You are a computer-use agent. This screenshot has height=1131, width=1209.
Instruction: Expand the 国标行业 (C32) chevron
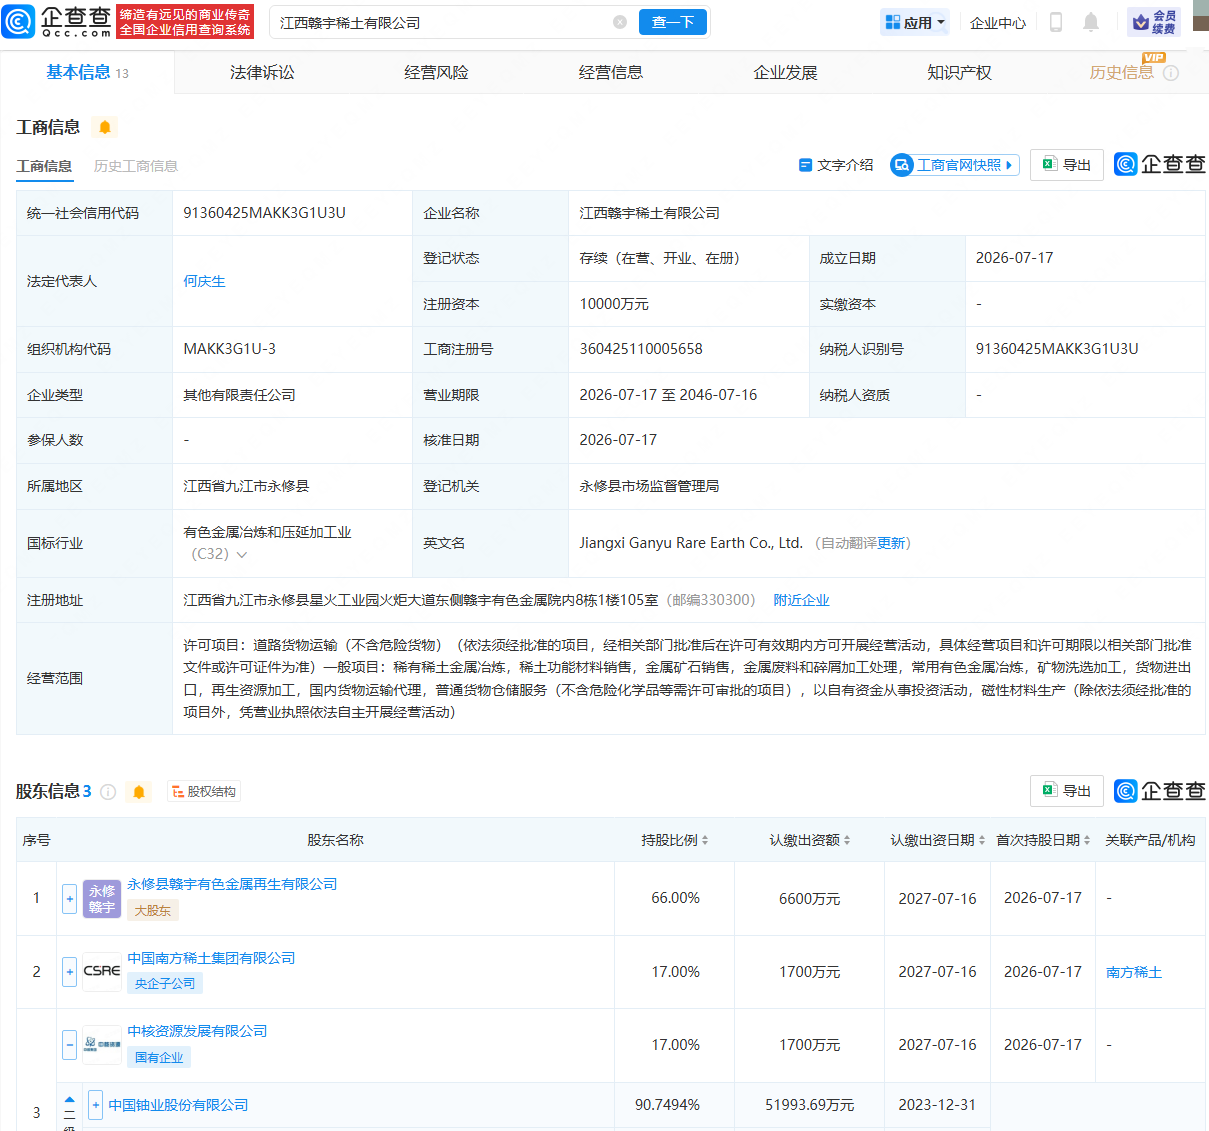(x=242, y=555)
